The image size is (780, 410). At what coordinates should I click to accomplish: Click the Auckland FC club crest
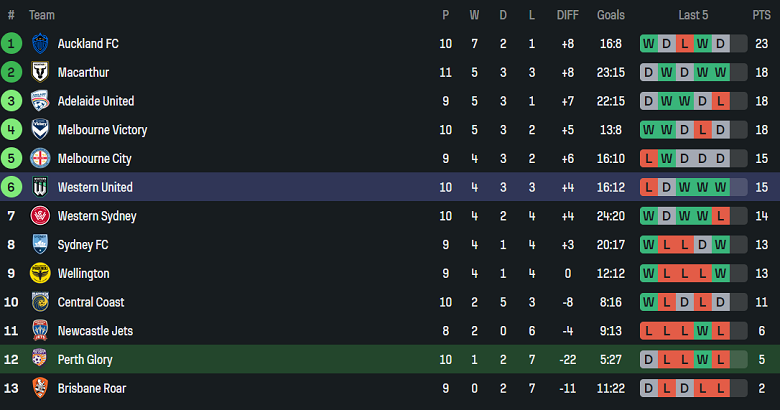40,44
